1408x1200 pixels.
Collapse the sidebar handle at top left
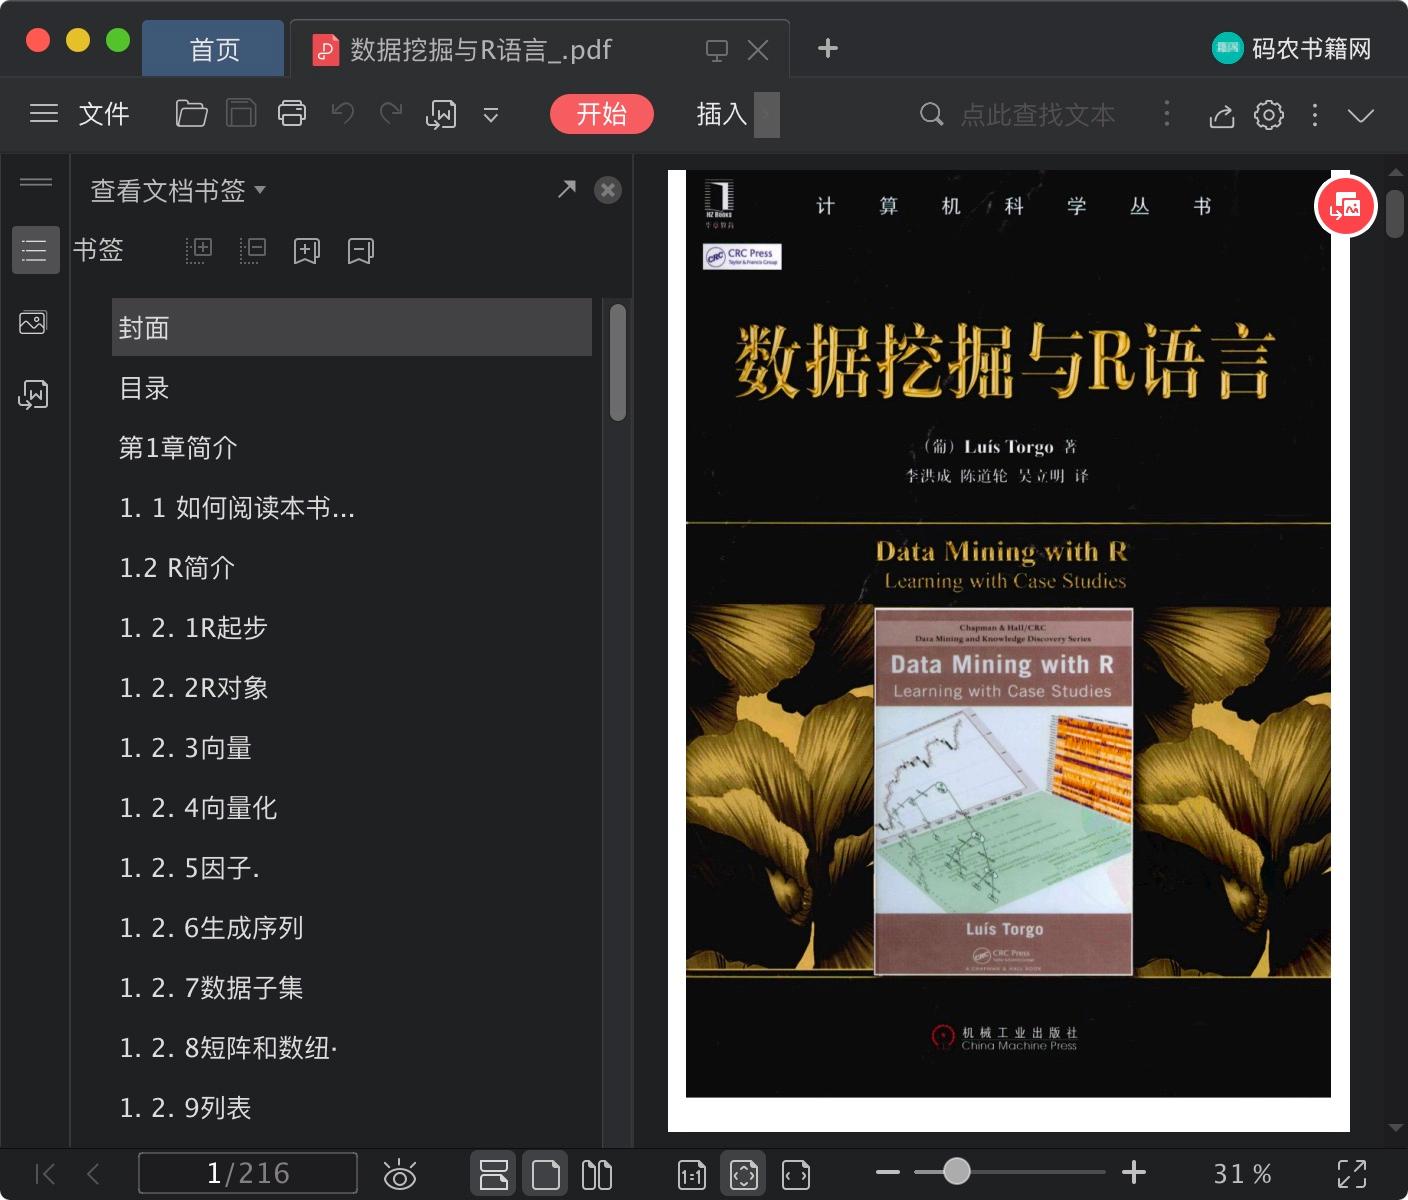[x=36, y=182]
